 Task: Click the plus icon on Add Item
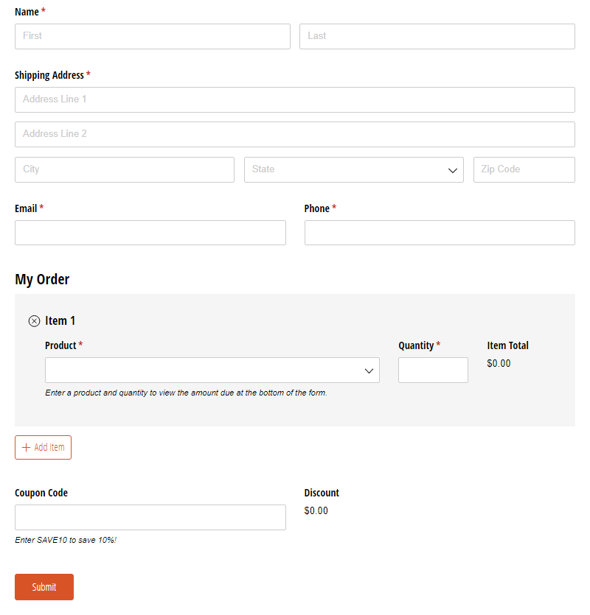tap(26, 447)
